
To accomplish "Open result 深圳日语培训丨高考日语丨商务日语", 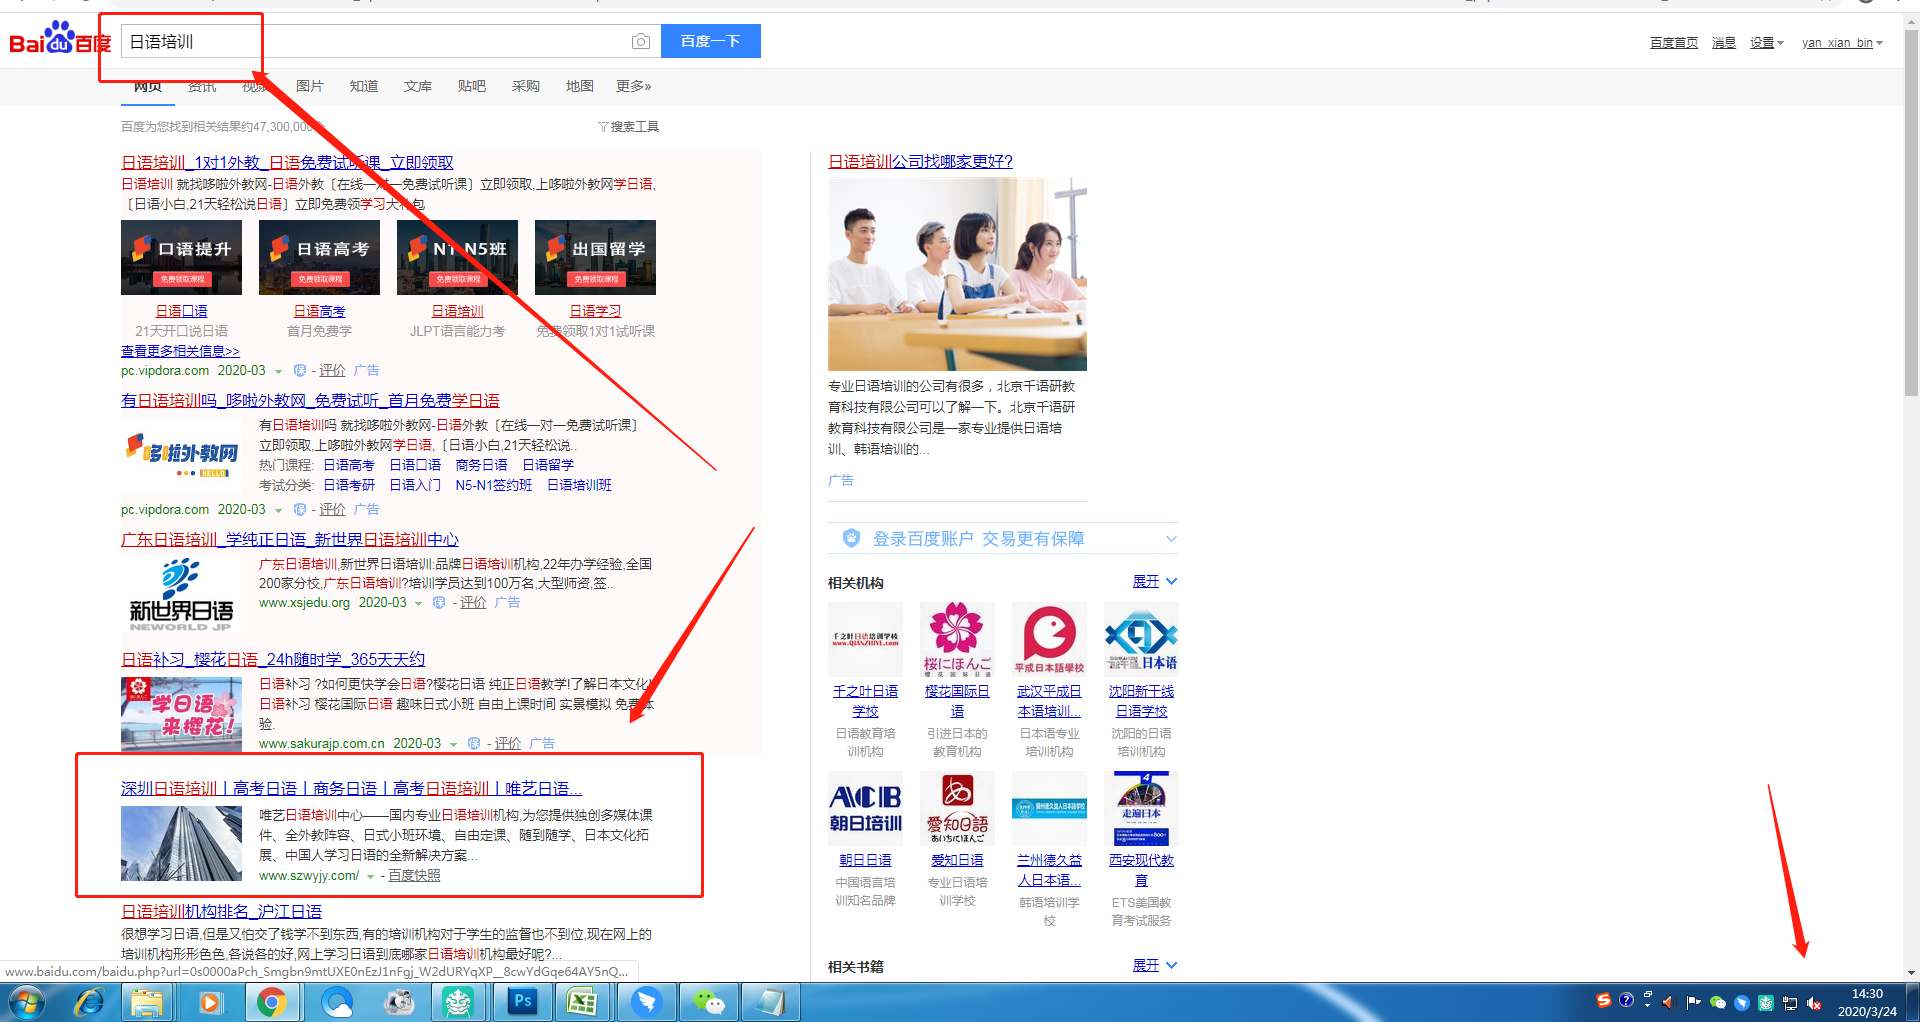I will pos(351,788).
